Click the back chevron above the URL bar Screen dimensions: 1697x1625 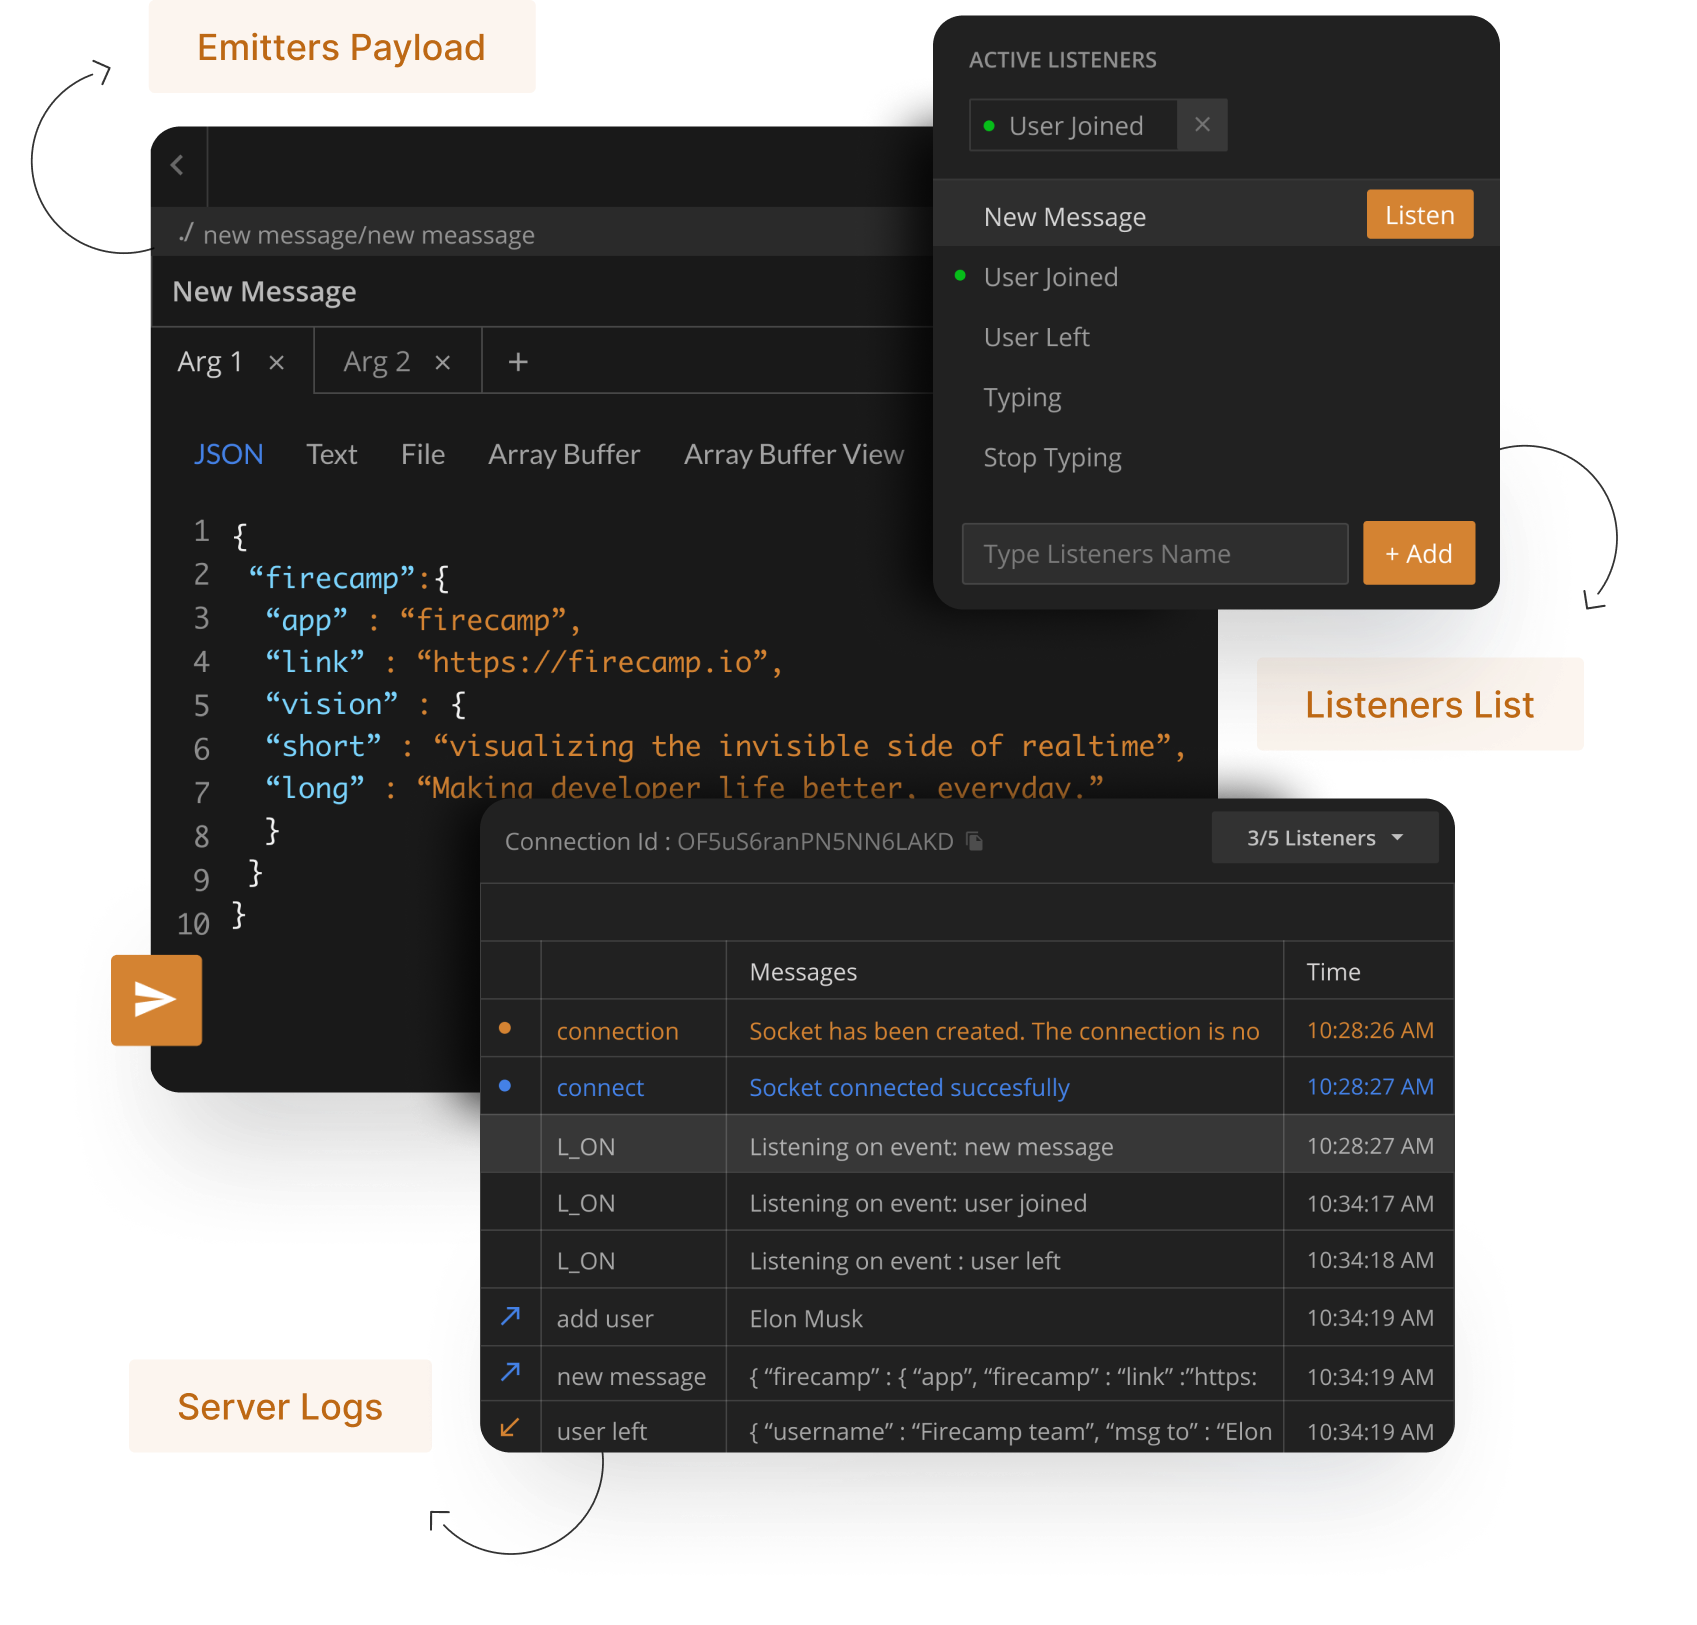(178, 165)
